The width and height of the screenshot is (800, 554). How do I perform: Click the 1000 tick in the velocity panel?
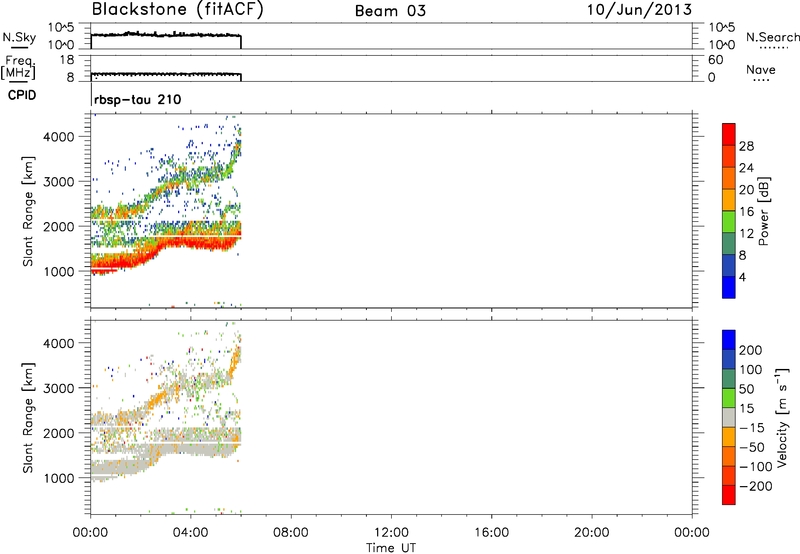pyautogui.click(x=59, y=478)
